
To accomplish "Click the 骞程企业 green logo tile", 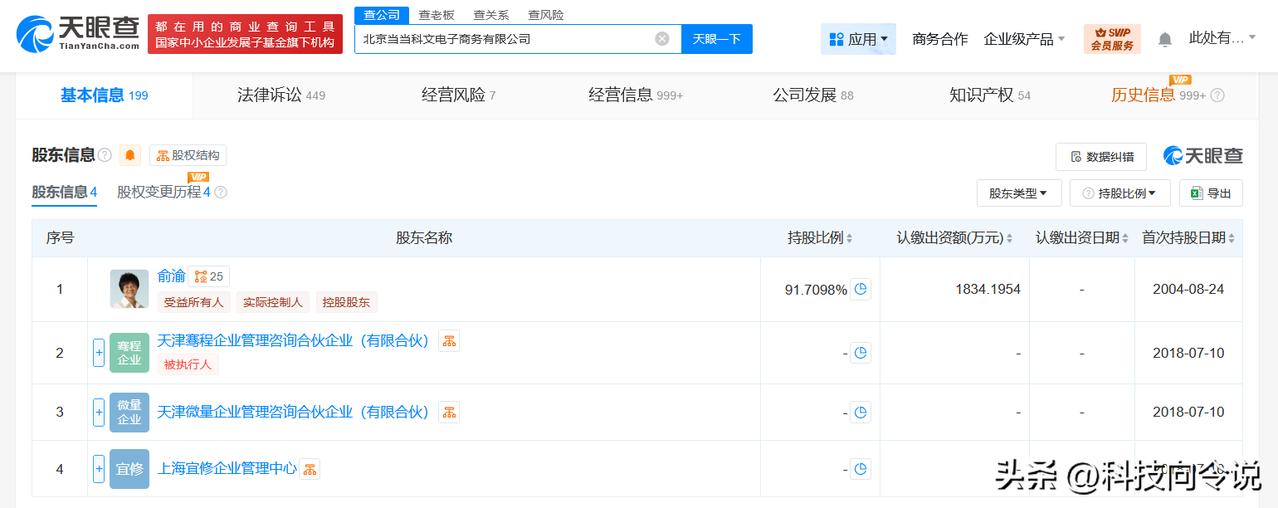I will tap(129, 352).
